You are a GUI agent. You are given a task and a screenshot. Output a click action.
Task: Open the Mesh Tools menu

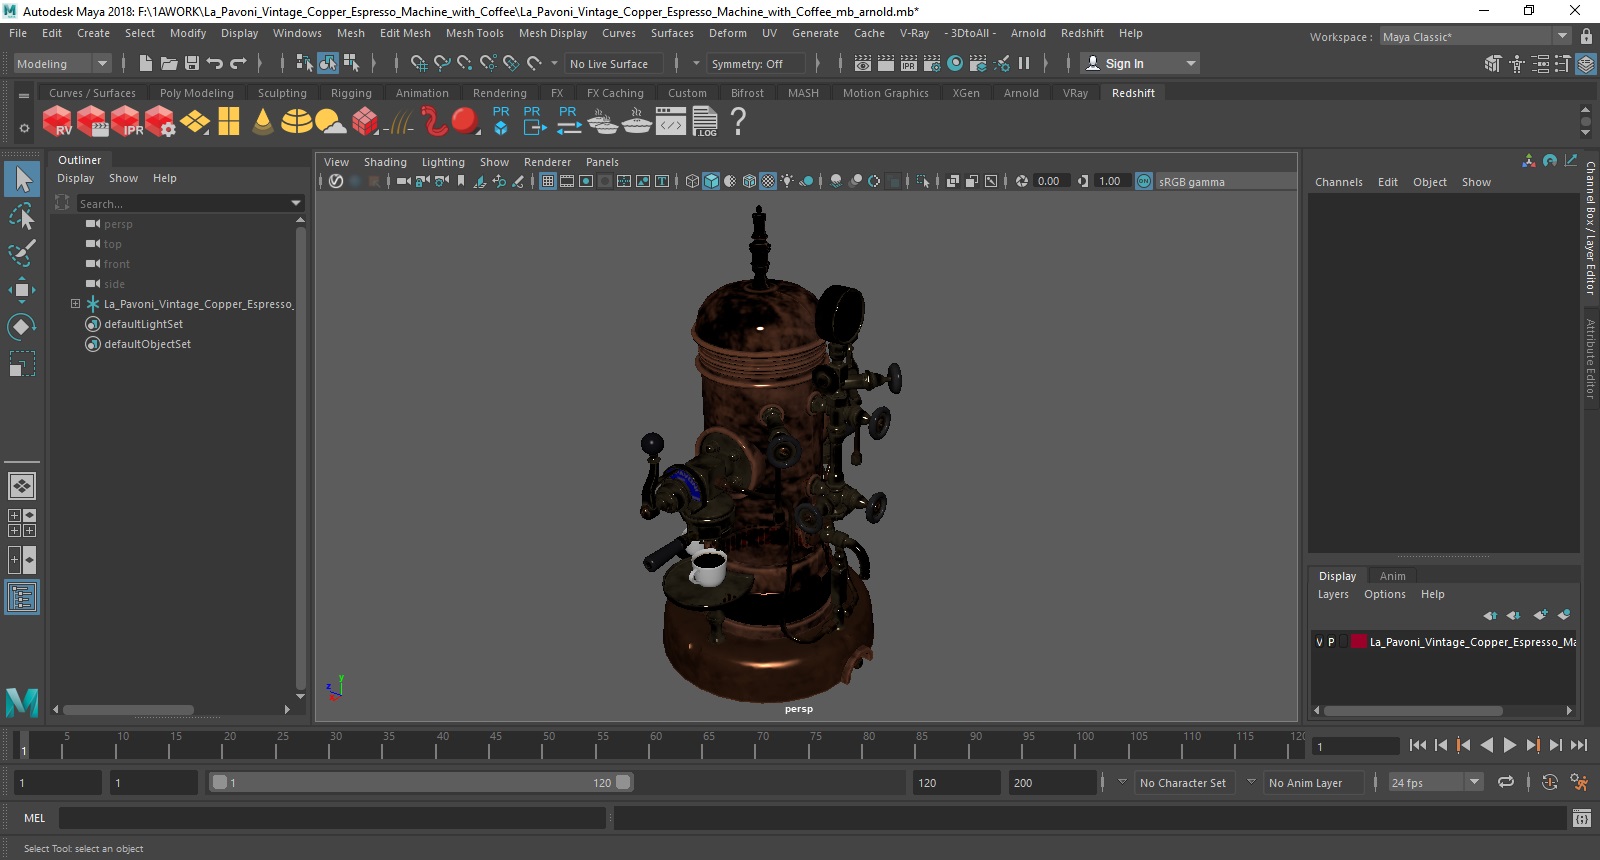(474, 33)
